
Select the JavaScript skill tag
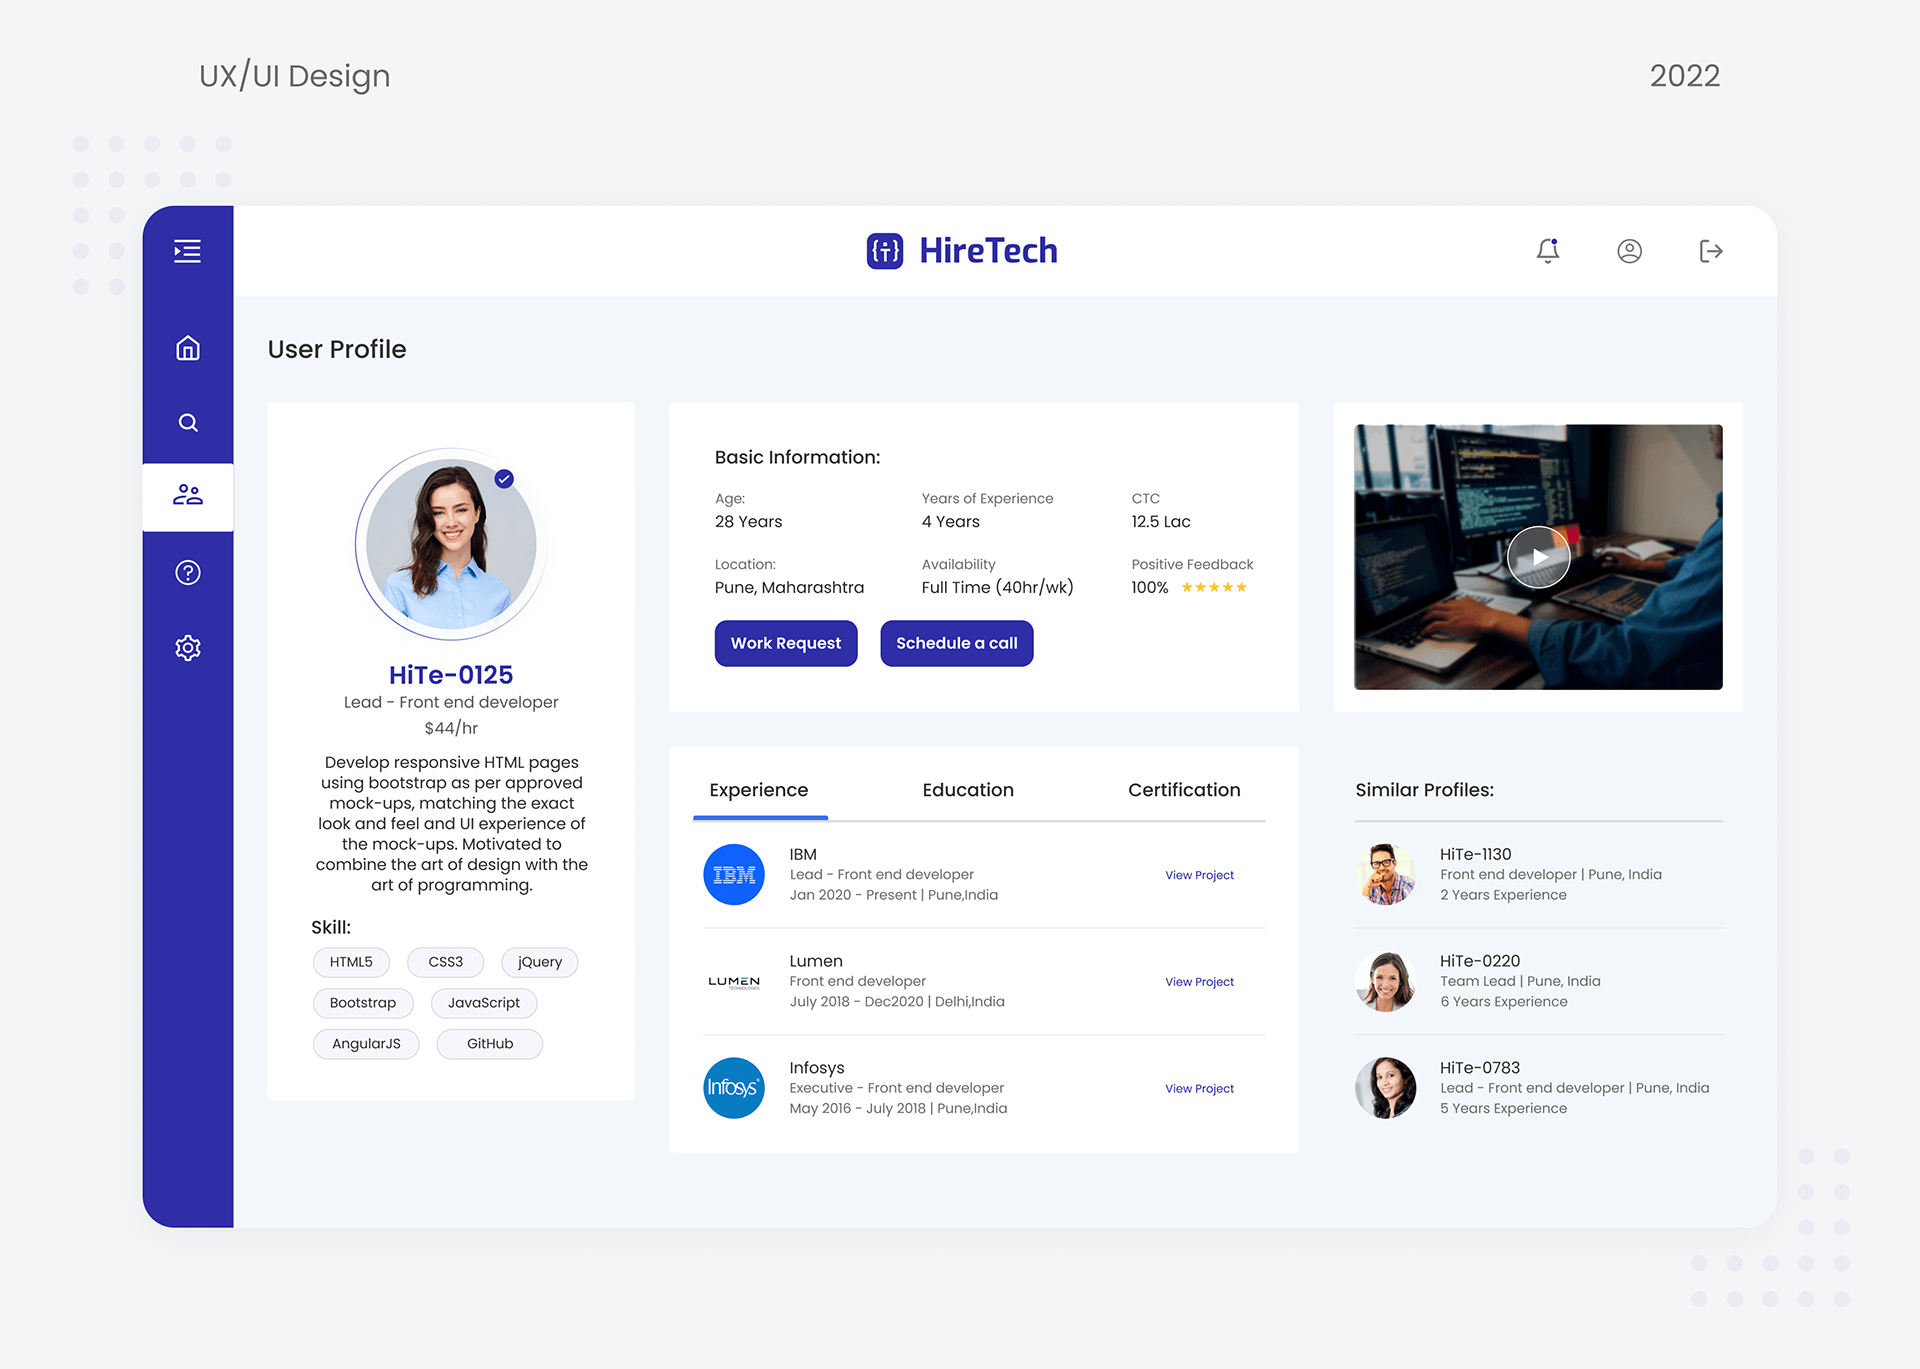(x=483, y=1003)
